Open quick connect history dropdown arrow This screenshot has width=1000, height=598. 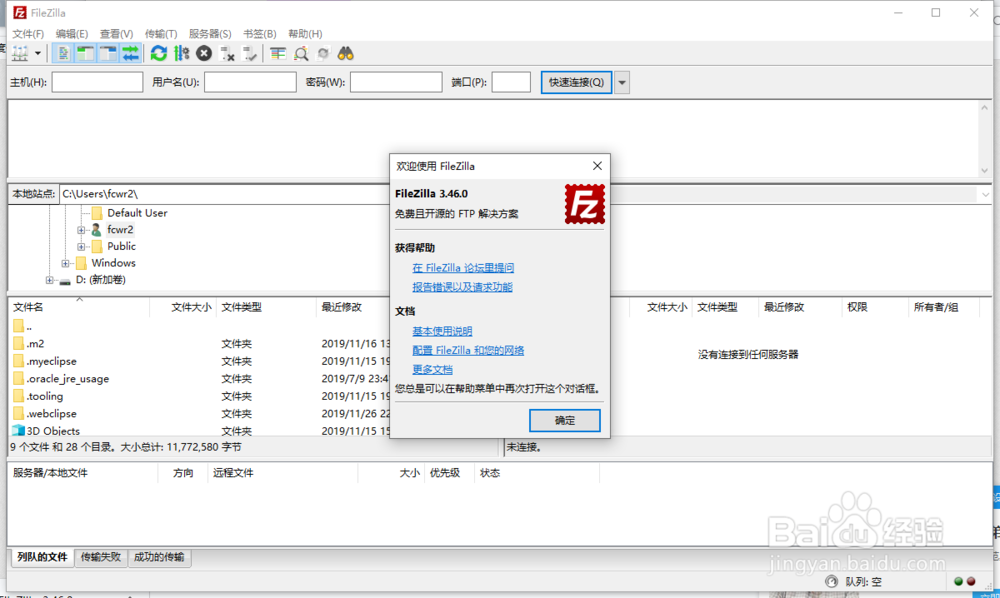(x=622, y=82)
